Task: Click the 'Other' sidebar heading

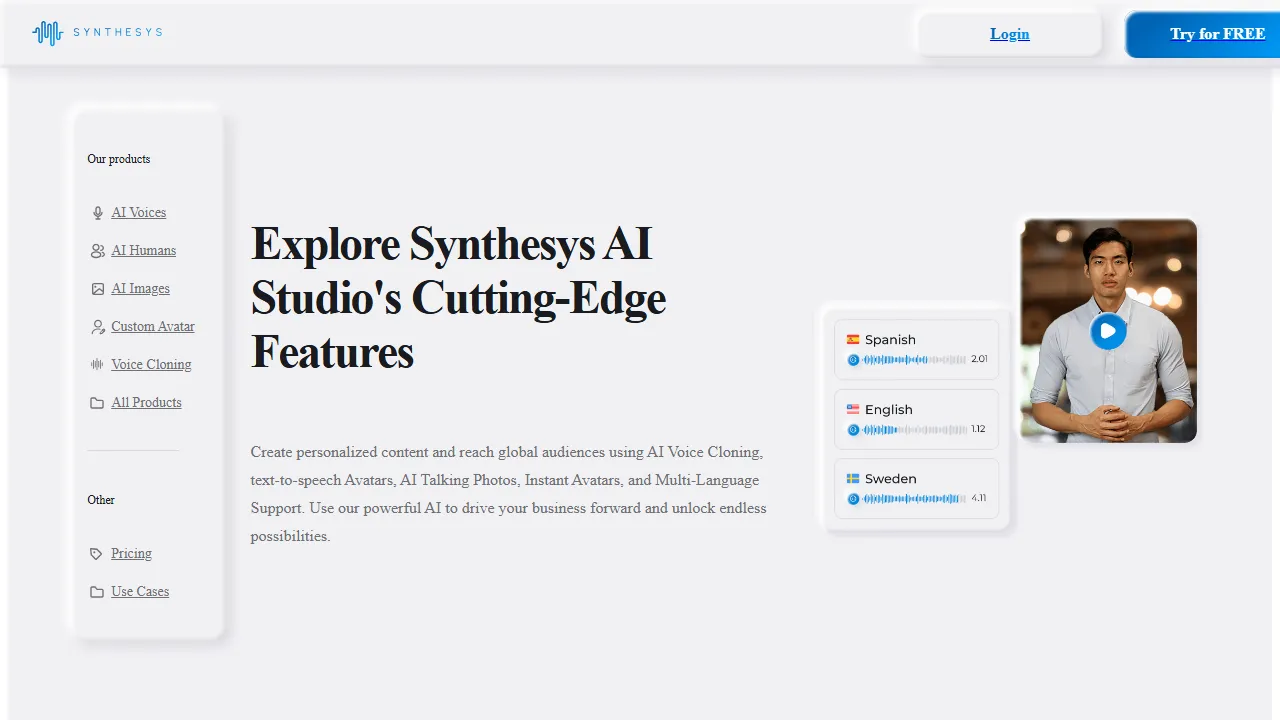Action: coord(101,500)
